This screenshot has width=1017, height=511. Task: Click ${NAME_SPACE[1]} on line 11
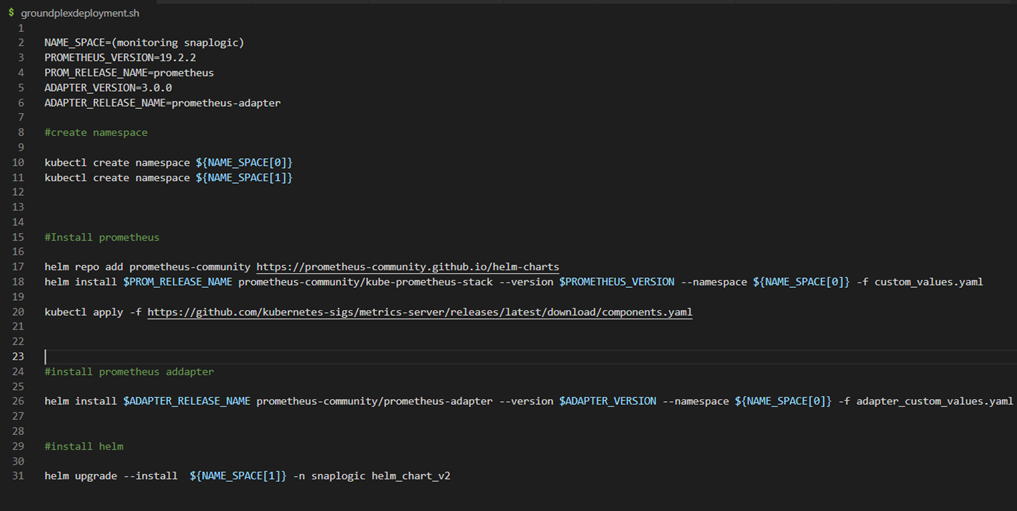point(244,178)
